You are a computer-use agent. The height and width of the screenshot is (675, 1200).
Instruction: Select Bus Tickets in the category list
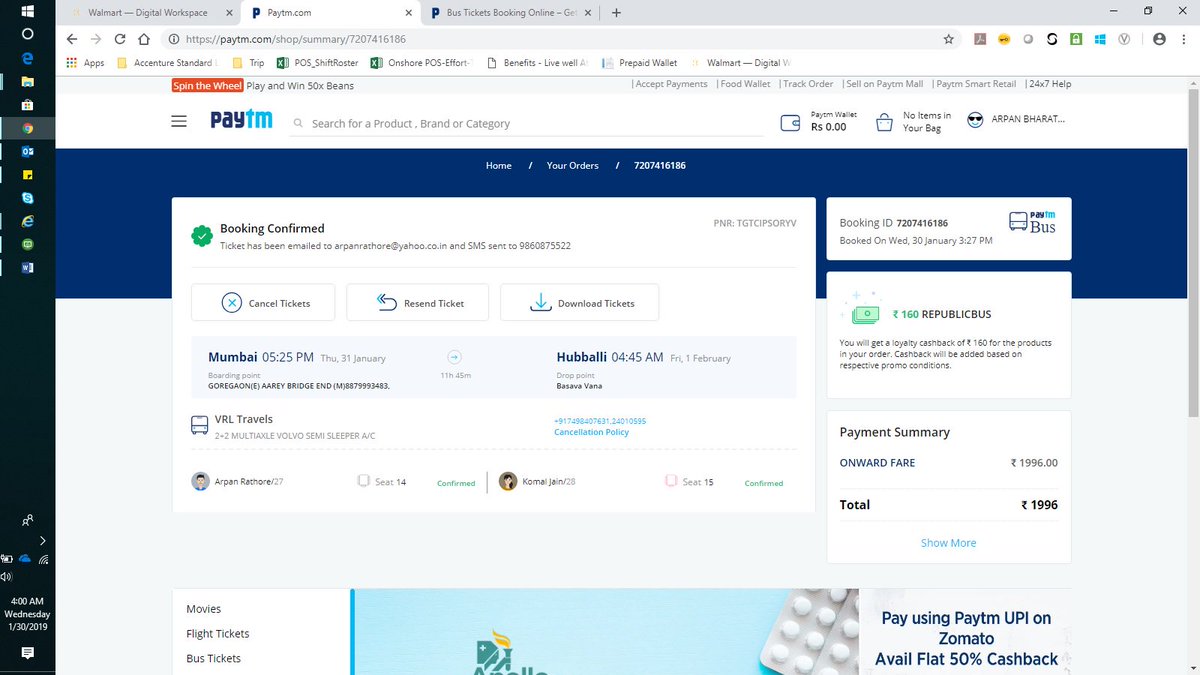tap(214, 658)
